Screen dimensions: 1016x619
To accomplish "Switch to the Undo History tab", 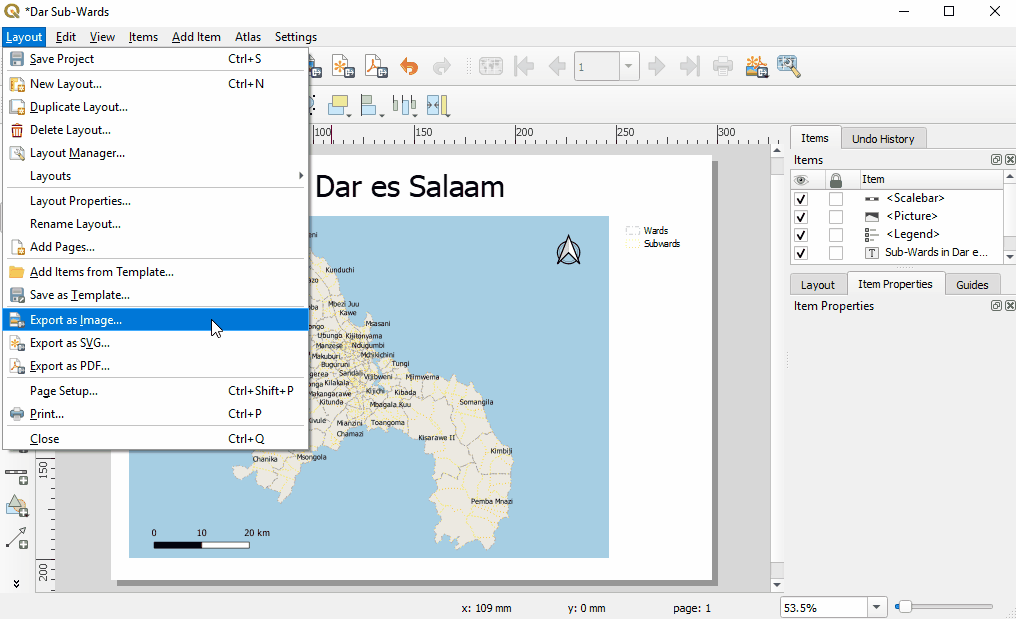I will click(x=882, y=139).
